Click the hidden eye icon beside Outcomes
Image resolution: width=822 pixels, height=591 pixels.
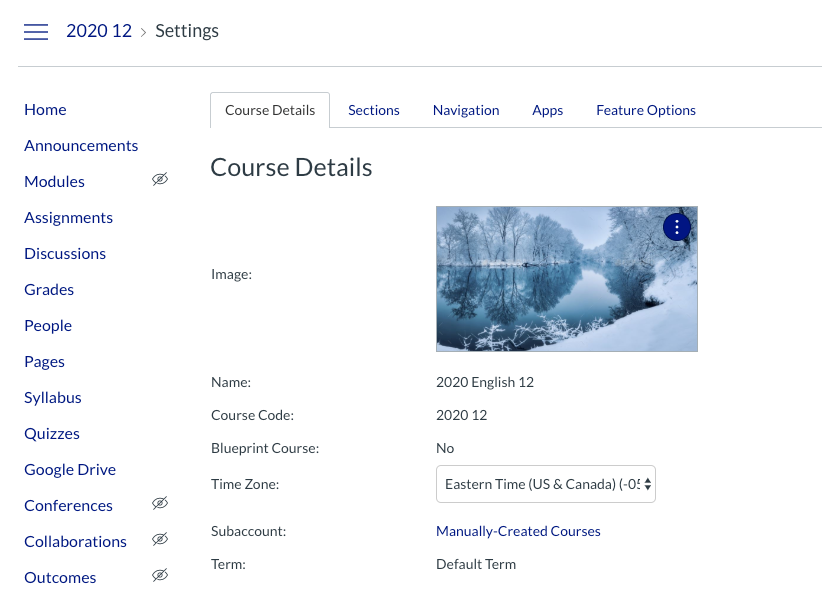pyautogui.click(x=160, y=576)
